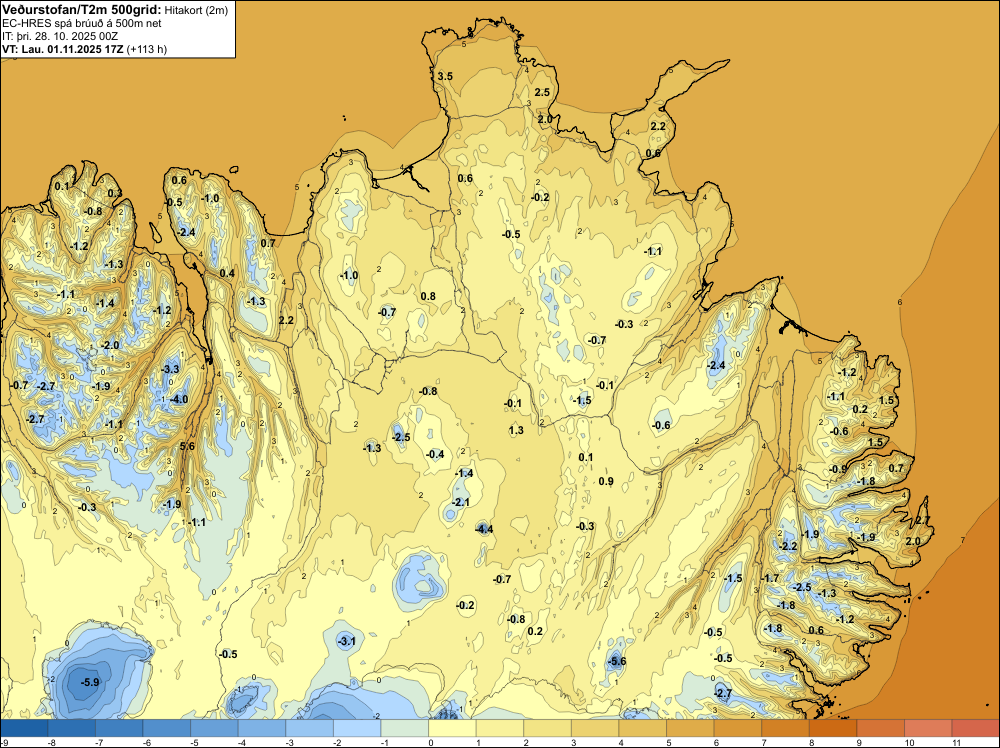Click the -2.1 temperature value
This screenshot has width=1000, height=748.
460,502
